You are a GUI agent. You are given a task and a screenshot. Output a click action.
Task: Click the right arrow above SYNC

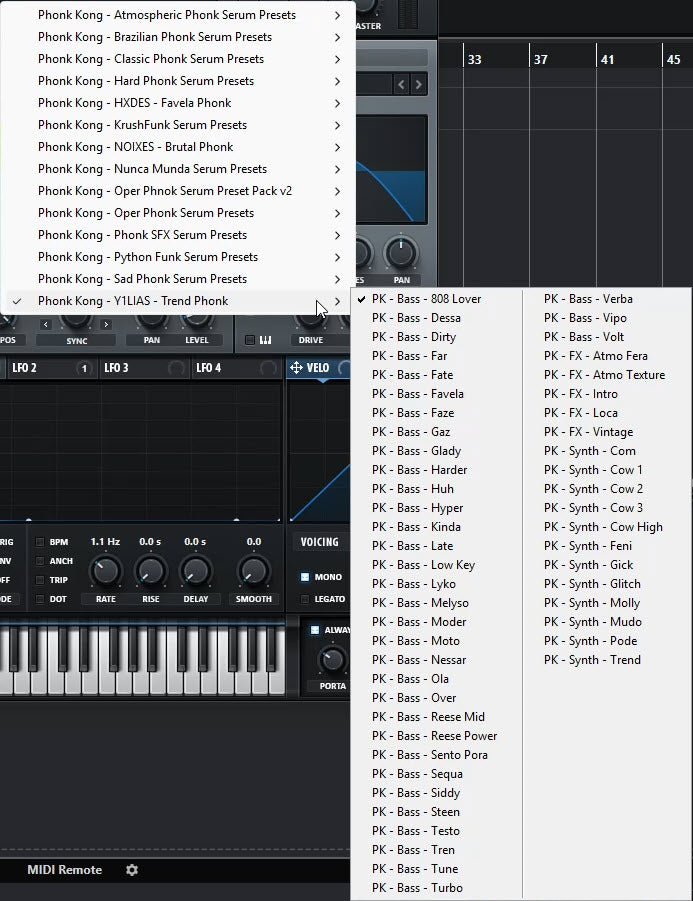105,324
